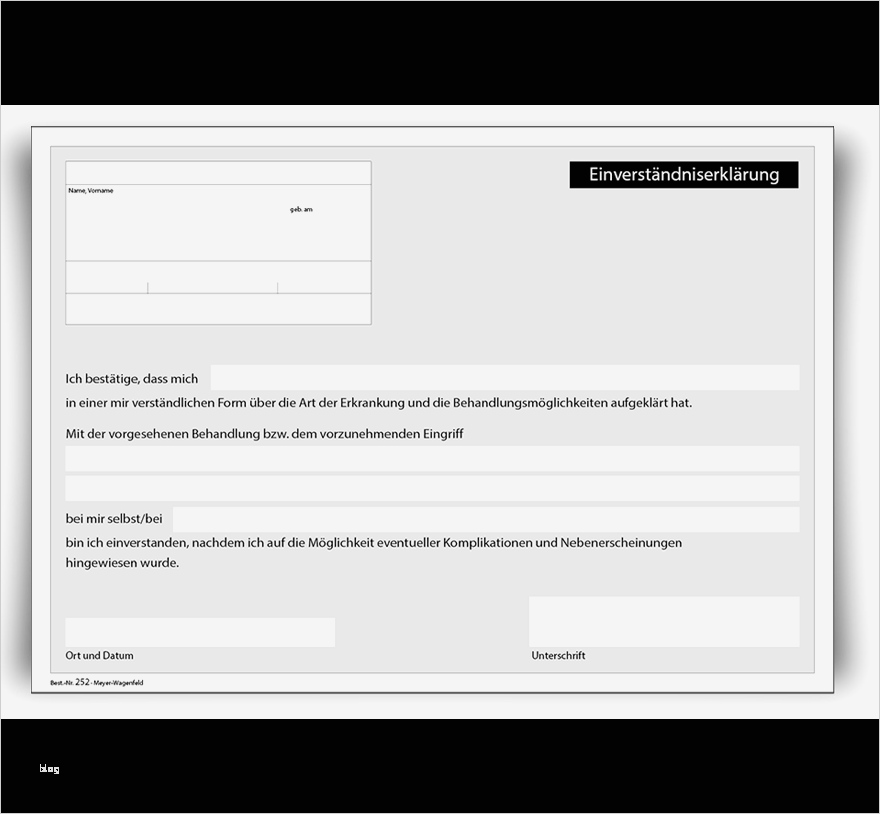Click the bin ich einverstanden paragraph
Screen dimensions: 880x814
coord(373,542)
